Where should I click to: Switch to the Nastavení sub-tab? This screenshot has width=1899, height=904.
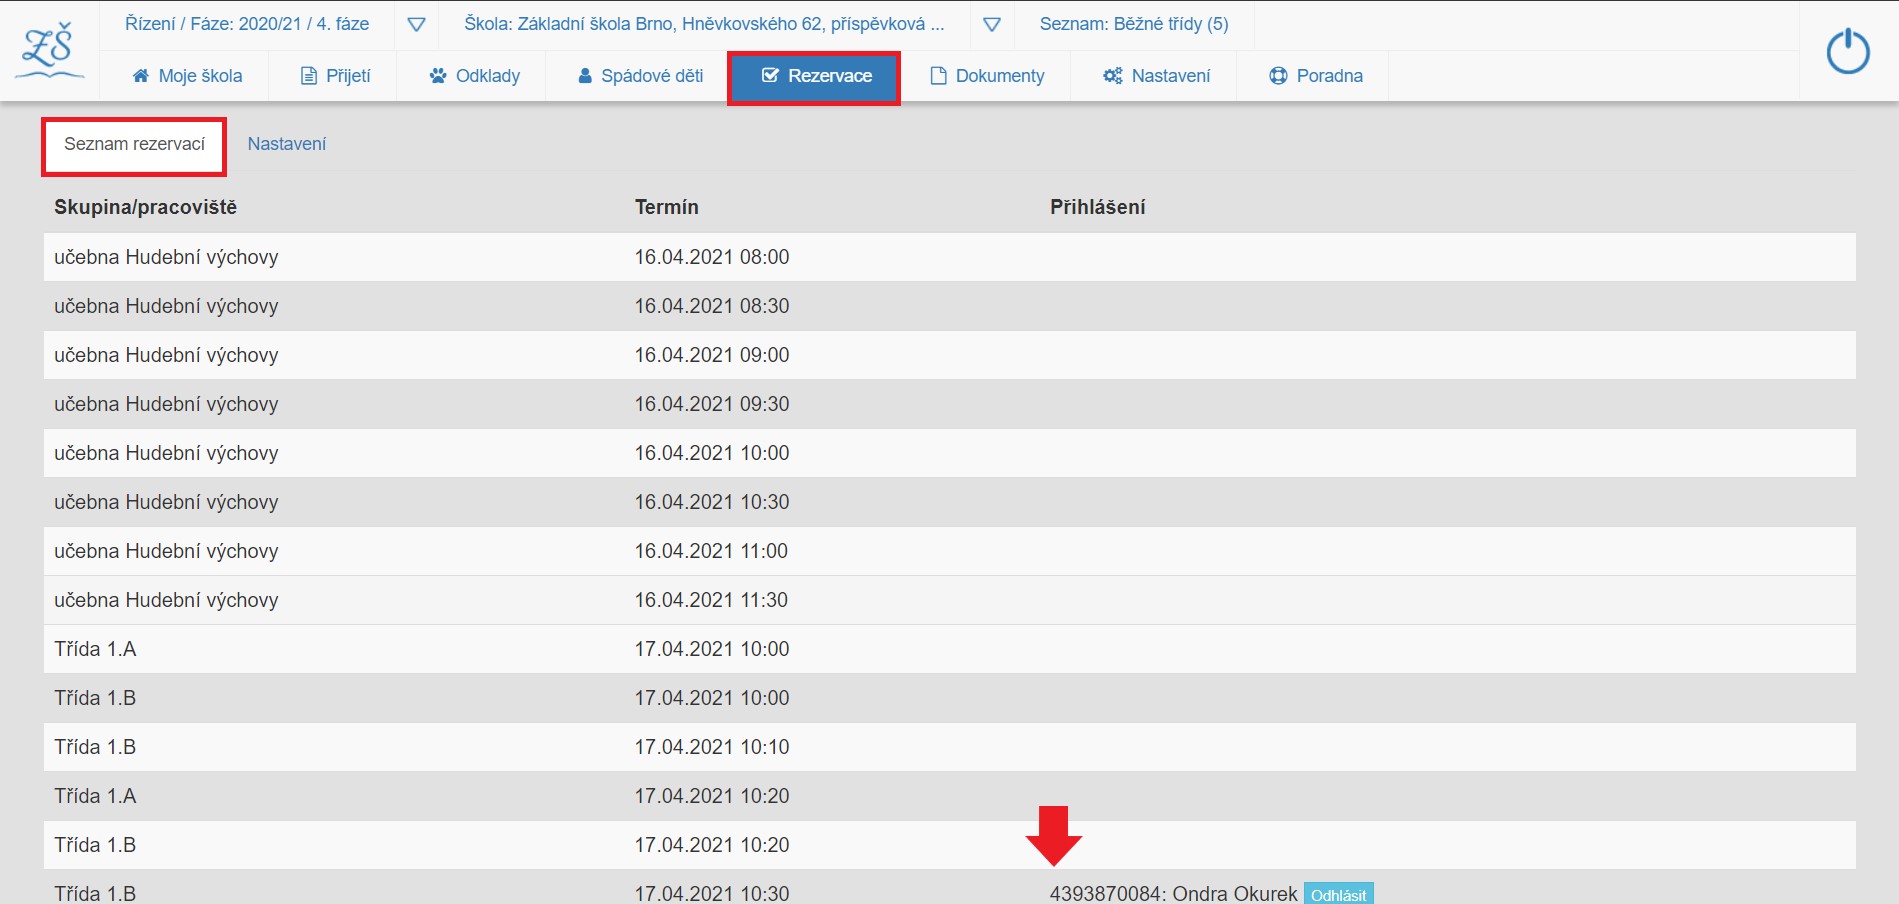(x=287, y=144)
